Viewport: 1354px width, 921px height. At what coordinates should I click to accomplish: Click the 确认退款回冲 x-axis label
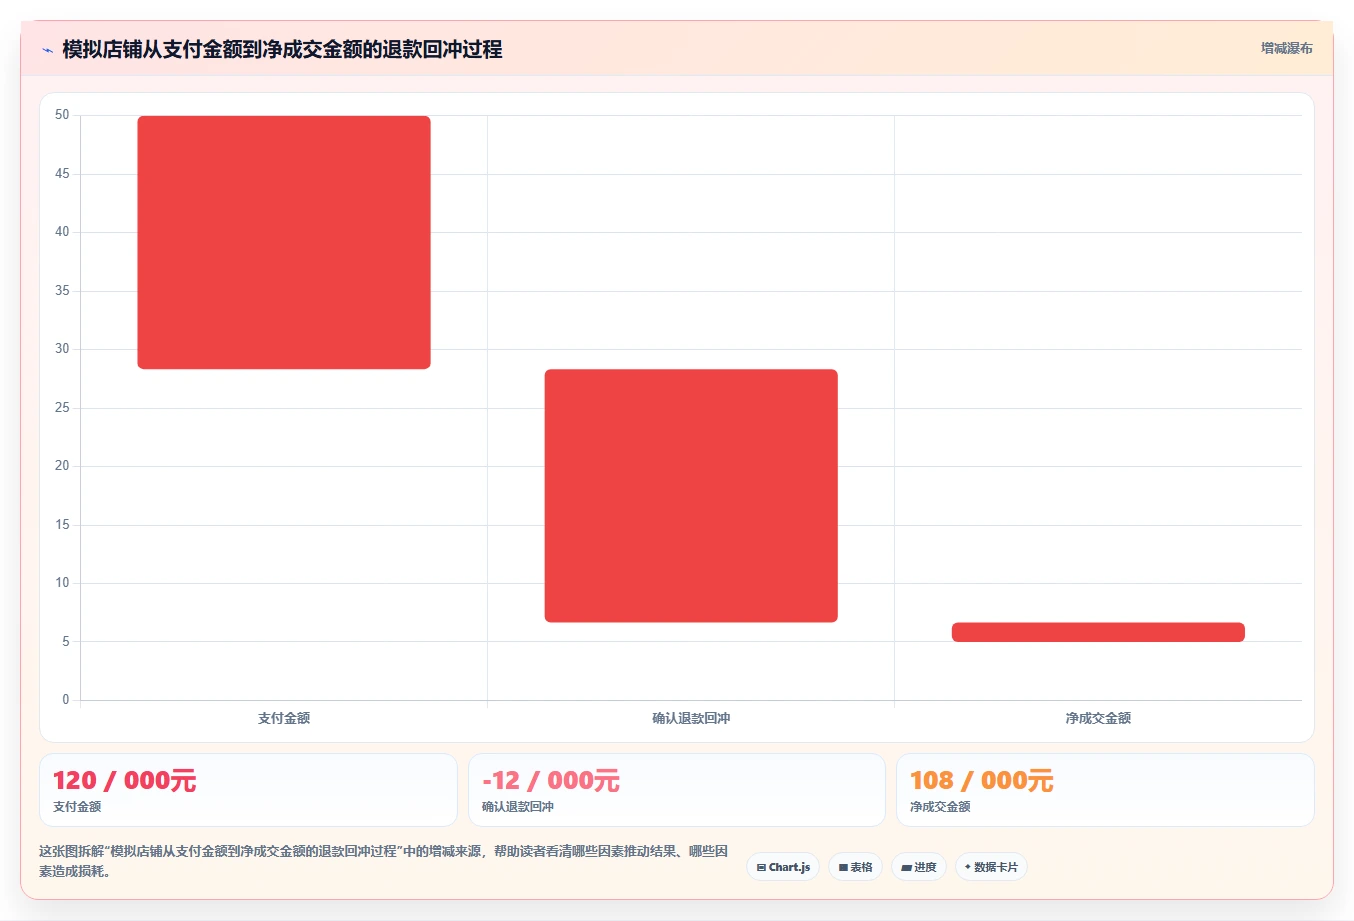click(x=691, y=718)
